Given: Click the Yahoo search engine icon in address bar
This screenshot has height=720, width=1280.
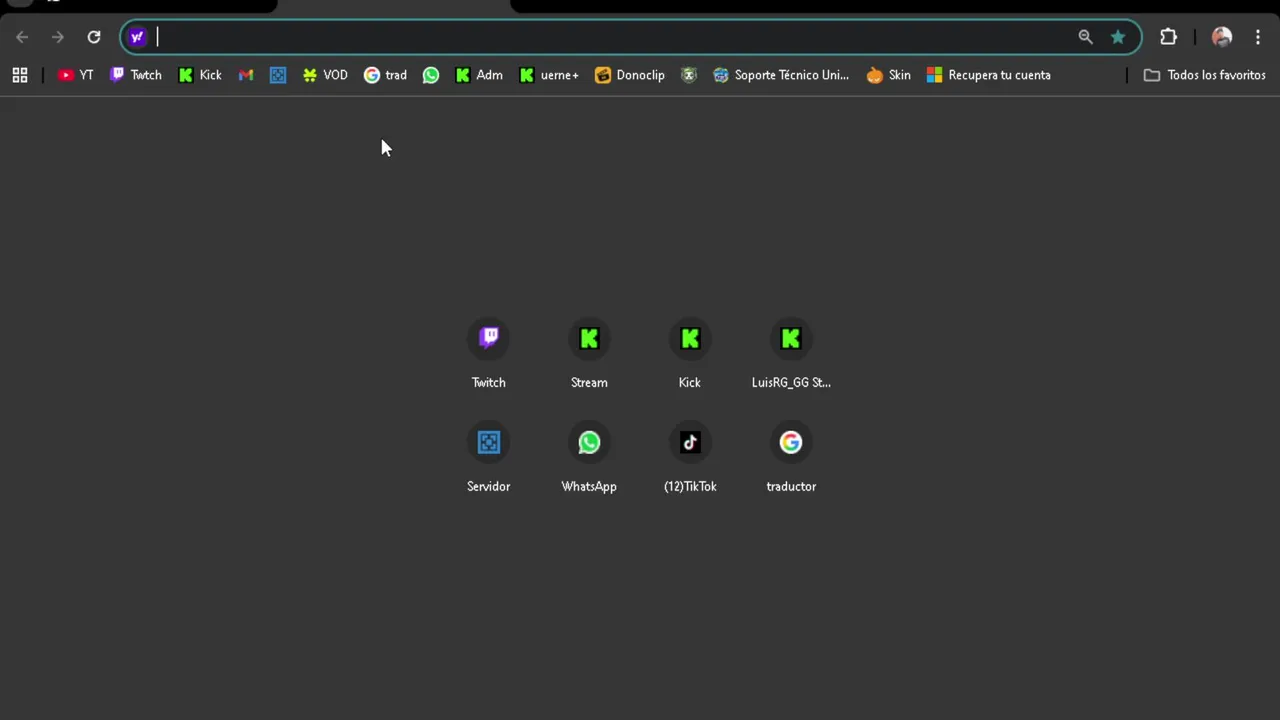Looking at the screenshot, I should pos(137,37).
